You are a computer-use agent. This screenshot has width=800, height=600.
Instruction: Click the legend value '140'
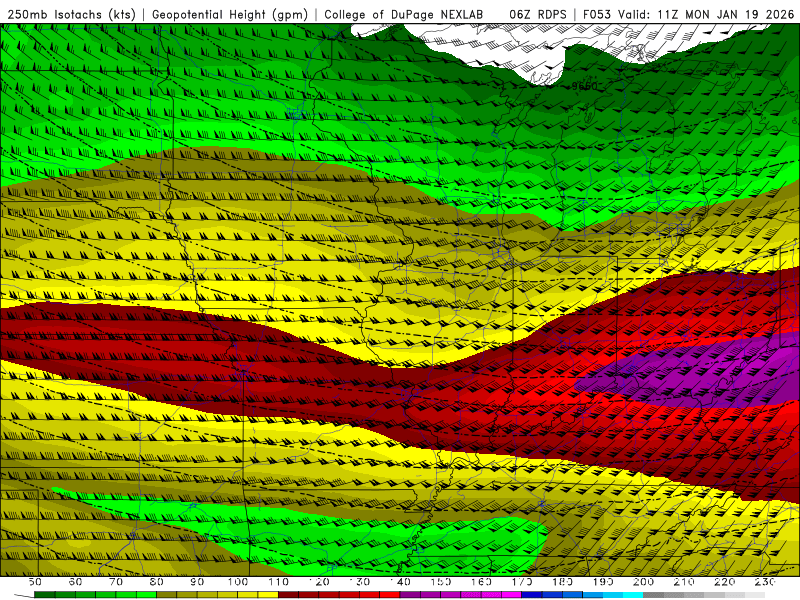tap(401, 582)
